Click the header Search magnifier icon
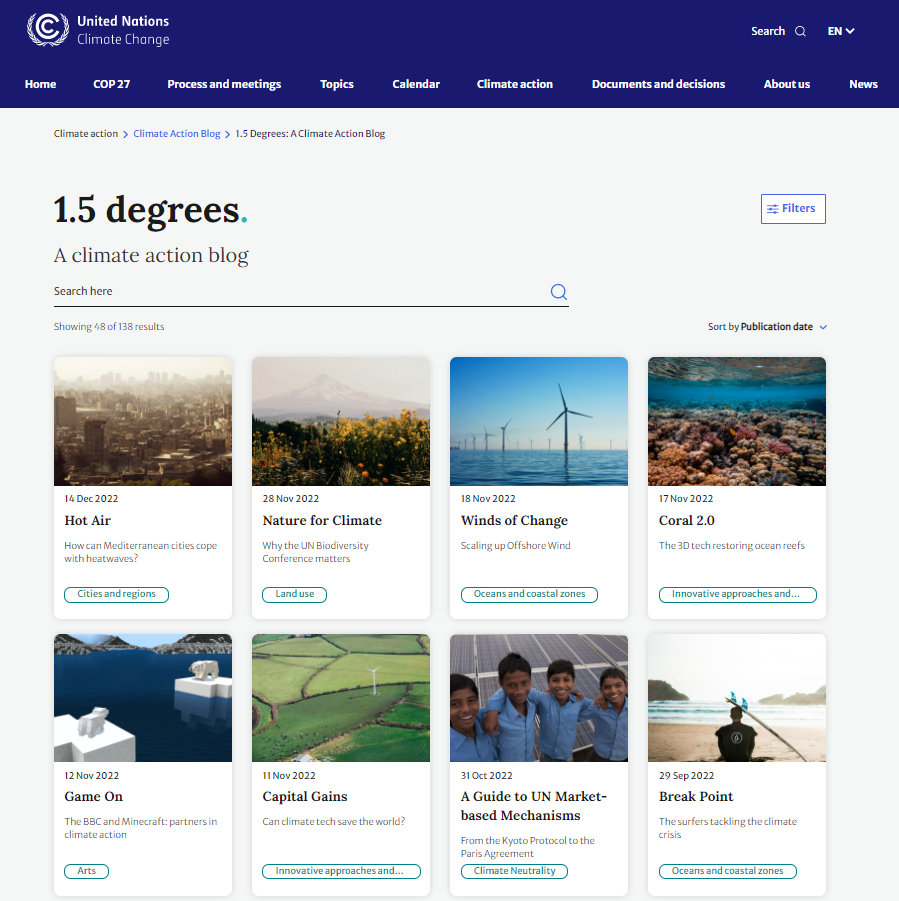The width and height of the screenshot is (899, 901). pos(800,32)
